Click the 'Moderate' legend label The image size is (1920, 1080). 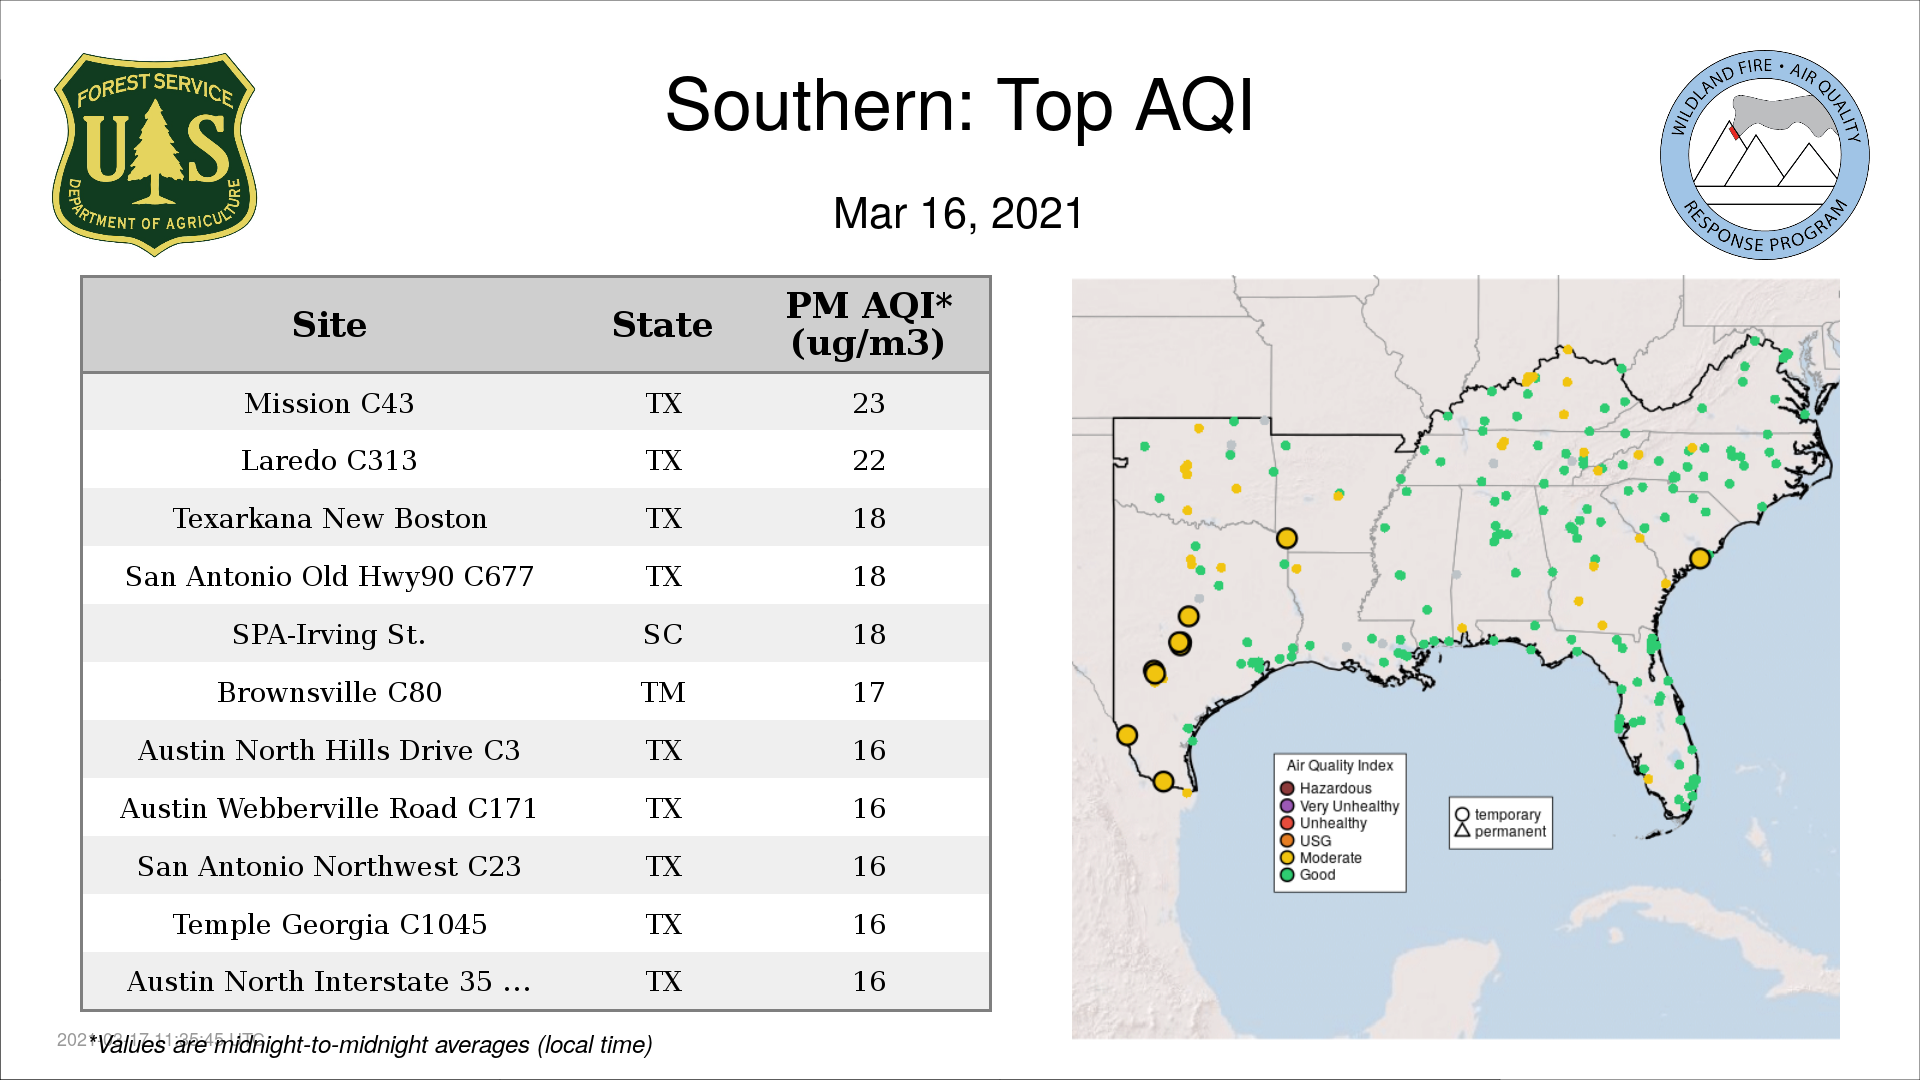pyautogui.click(x=1330, y=858)
